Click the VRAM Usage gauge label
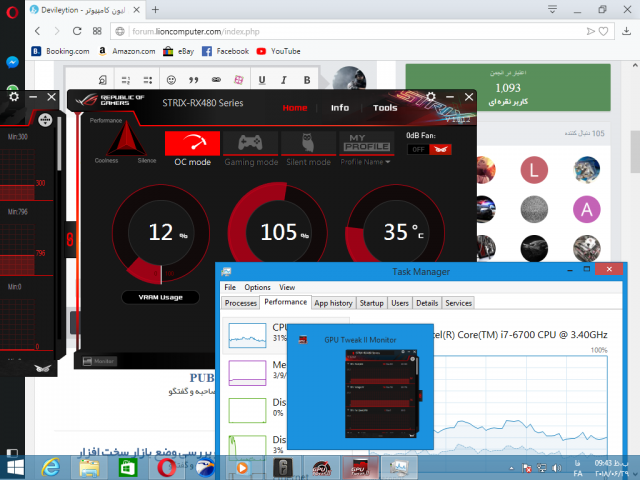The width and height of the screenshot is (640, 480). click(160, 297)
